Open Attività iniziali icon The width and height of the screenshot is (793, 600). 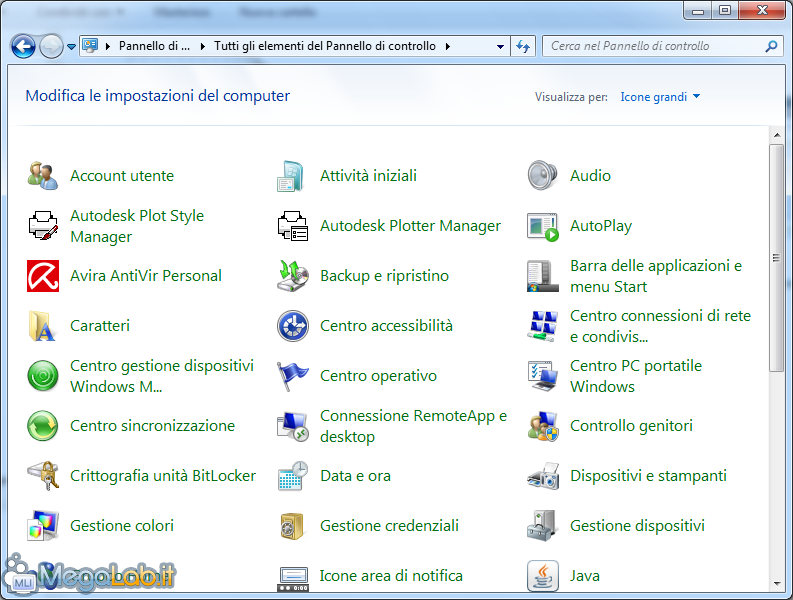coord(292,176)
